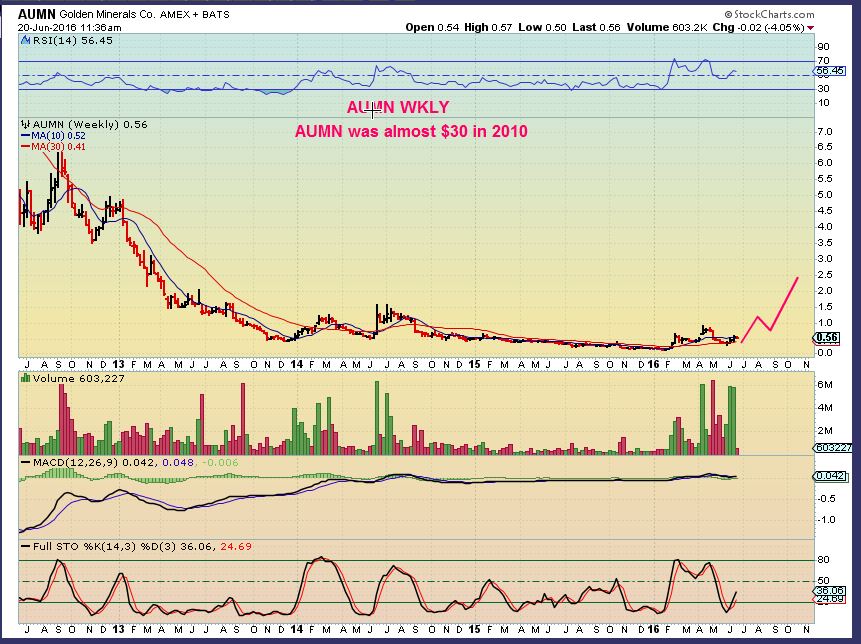Click the Low 0.50 quote value
This screenshot has width=861, height=644.
click(542, 27)
